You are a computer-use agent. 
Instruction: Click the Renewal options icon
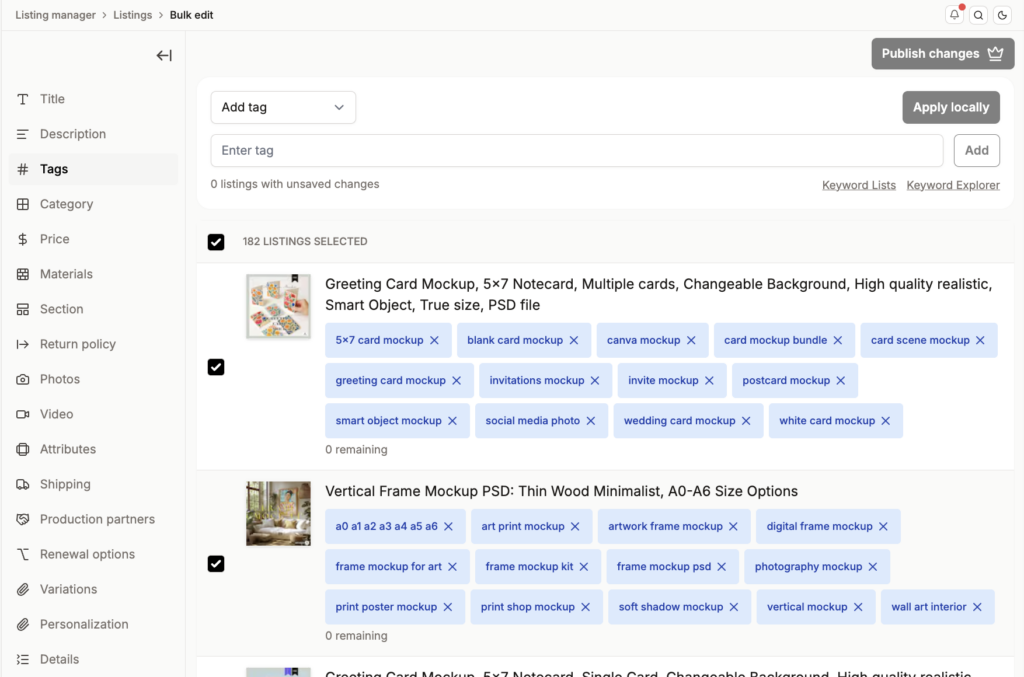(23, 554)
